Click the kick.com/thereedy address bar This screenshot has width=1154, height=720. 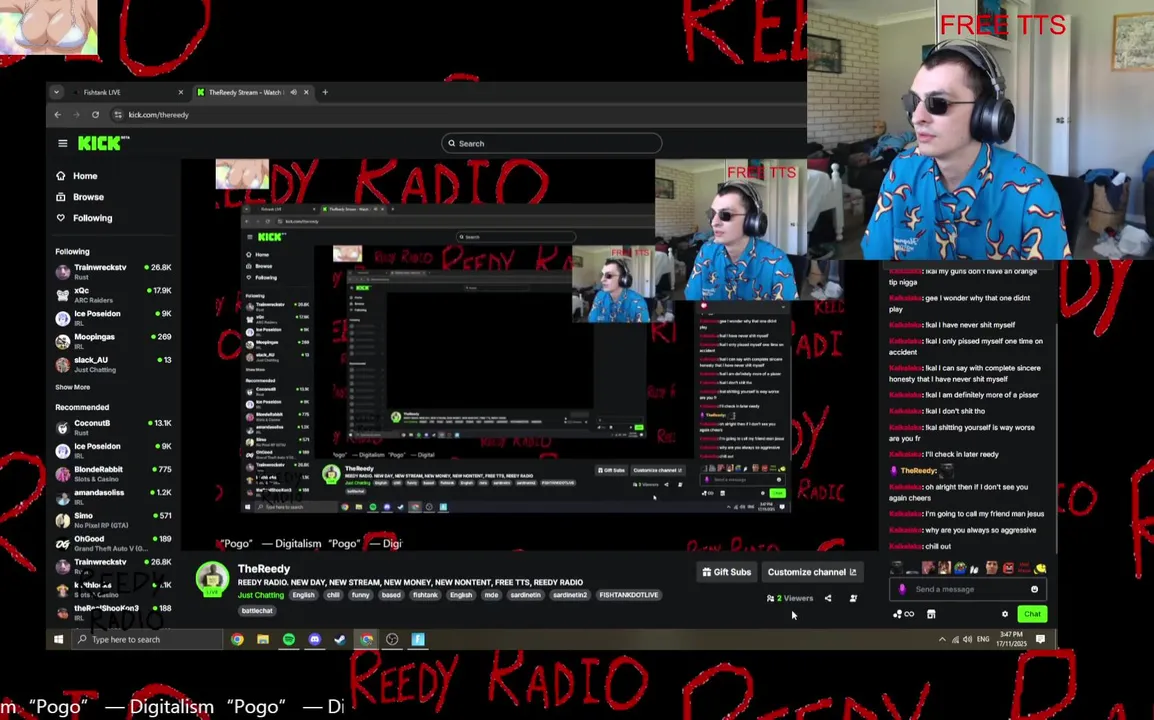159,115
